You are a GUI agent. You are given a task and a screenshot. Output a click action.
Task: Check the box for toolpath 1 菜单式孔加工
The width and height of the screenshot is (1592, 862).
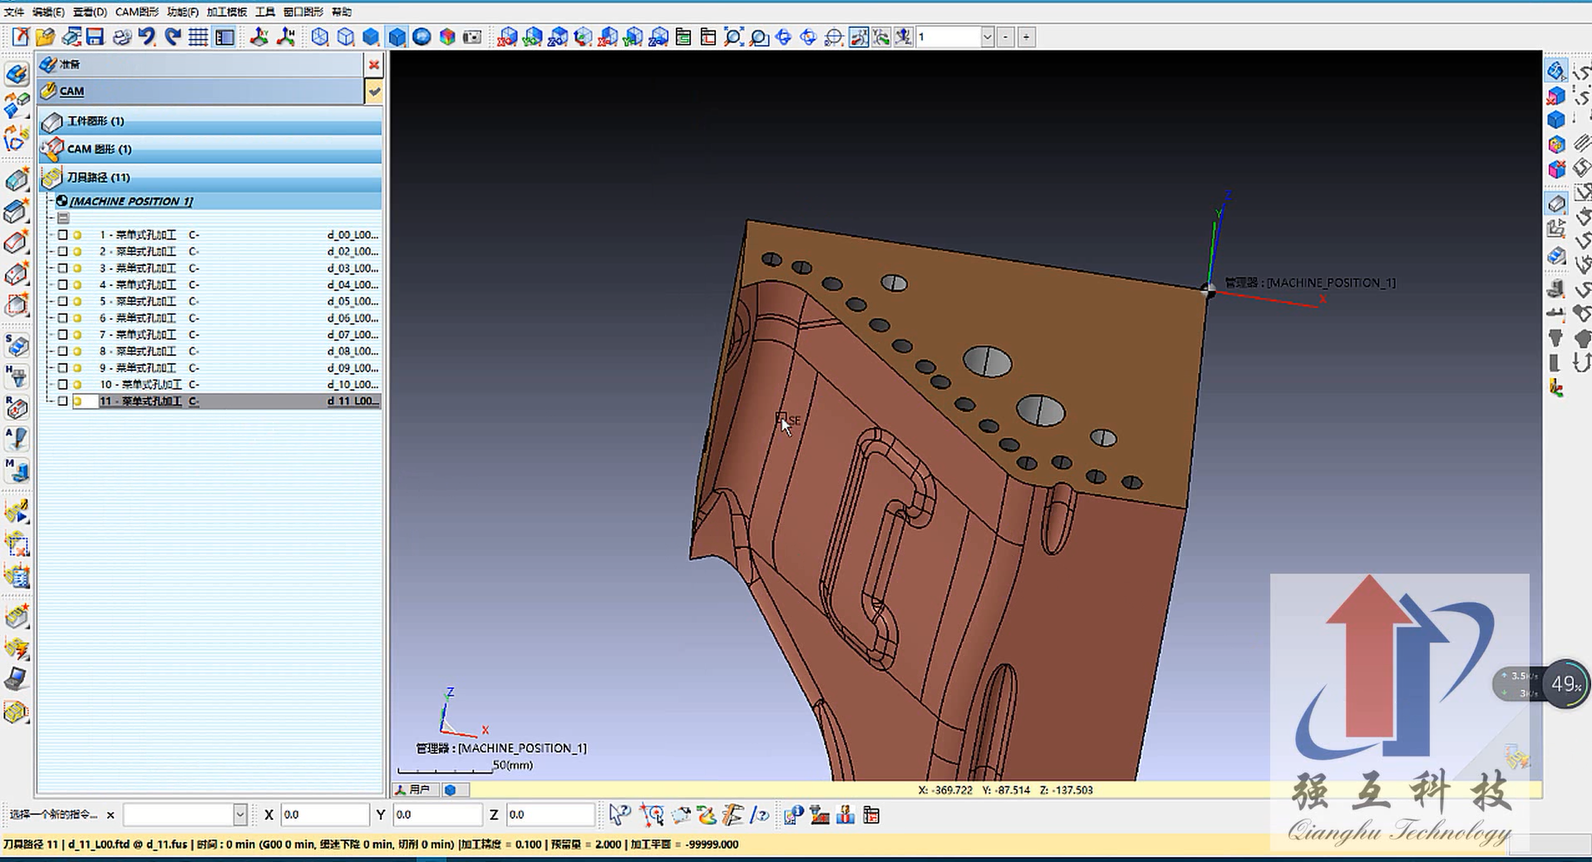(x=63, y=235)
